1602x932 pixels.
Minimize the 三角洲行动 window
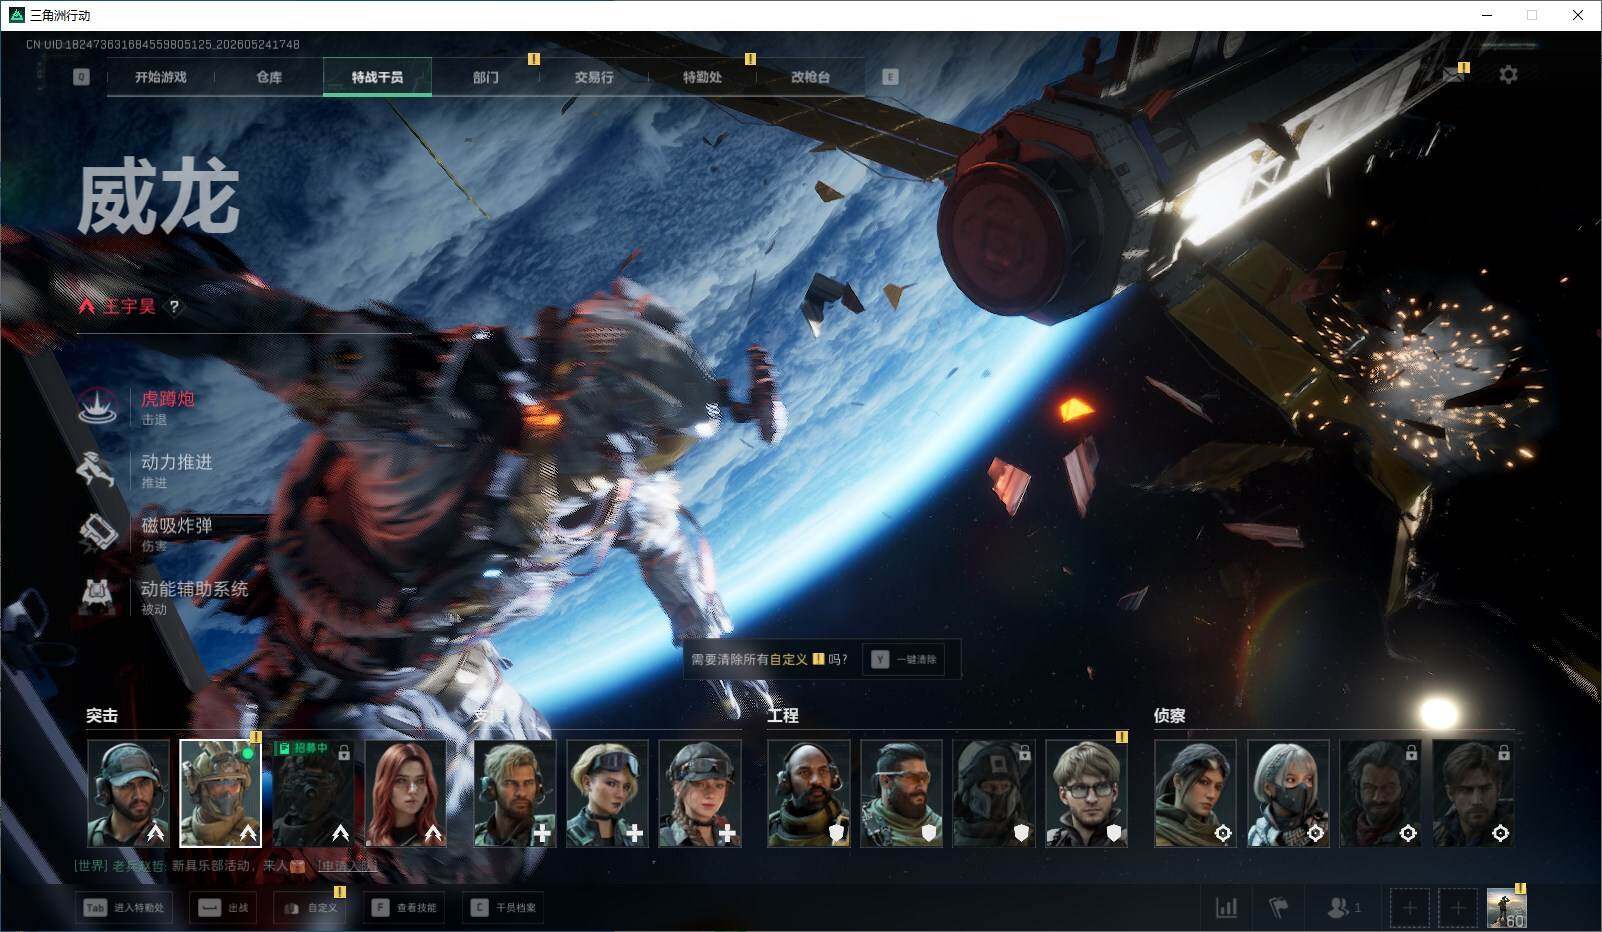1486,15
